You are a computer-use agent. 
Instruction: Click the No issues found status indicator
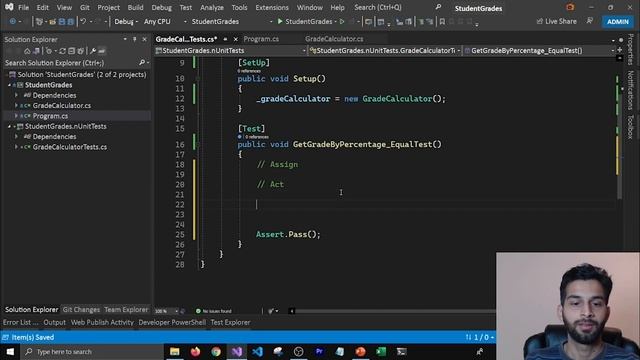tap(213, 311)
